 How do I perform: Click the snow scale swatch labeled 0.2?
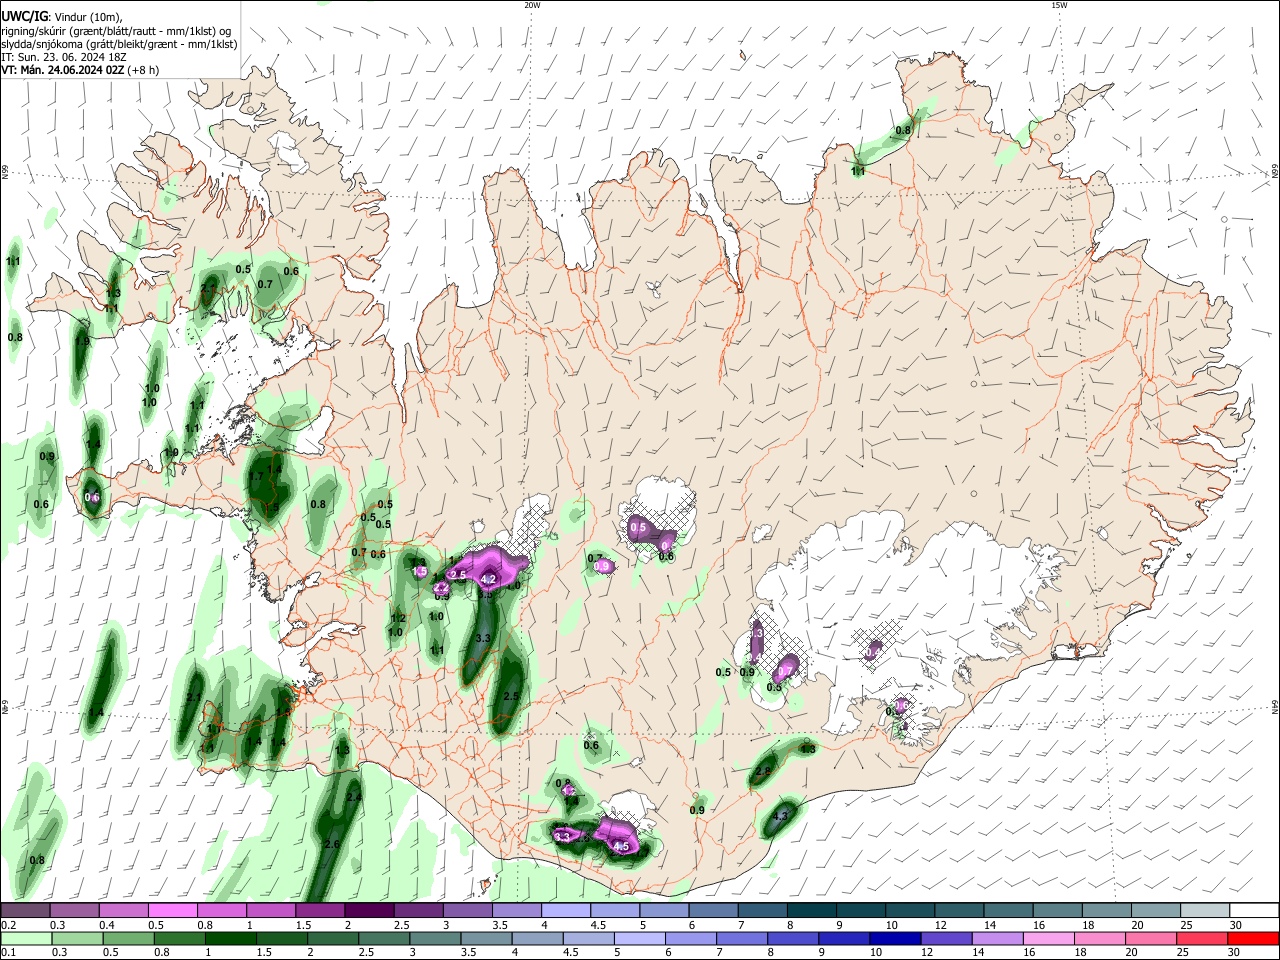(26, 911)
